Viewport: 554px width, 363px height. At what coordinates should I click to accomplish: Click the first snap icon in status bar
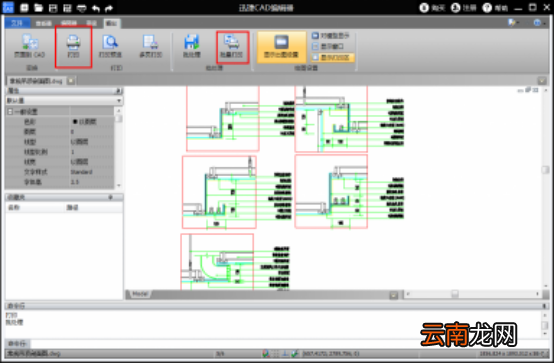(x=266, y=353)
